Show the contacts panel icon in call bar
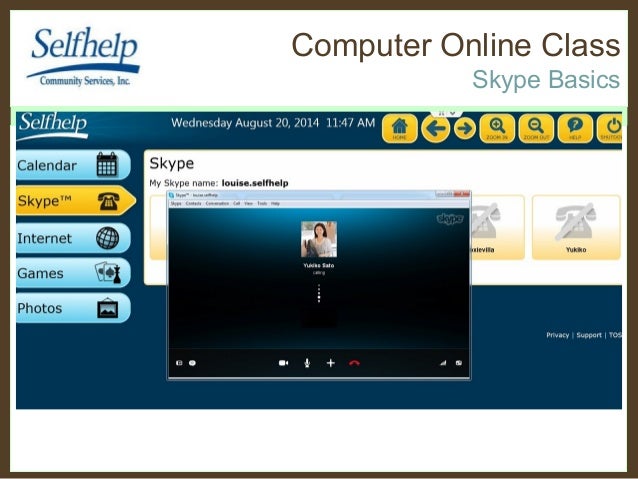The height and width of the screenshot is (479, 638). [x=179, y=363]
